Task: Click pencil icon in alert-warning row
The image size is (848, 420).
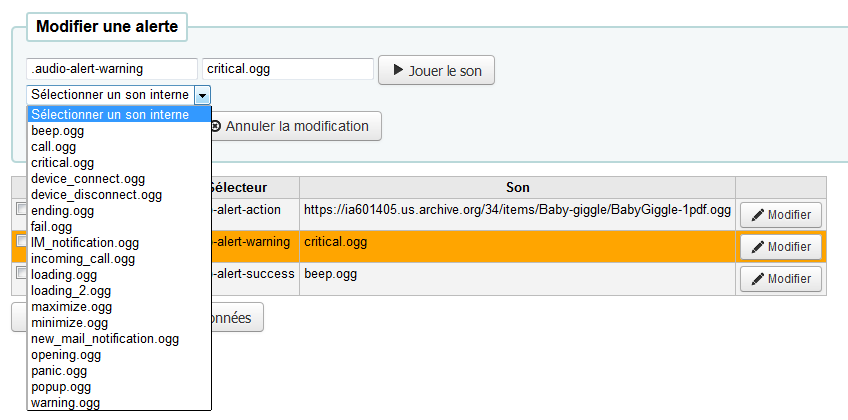Action: pos(757,247)
